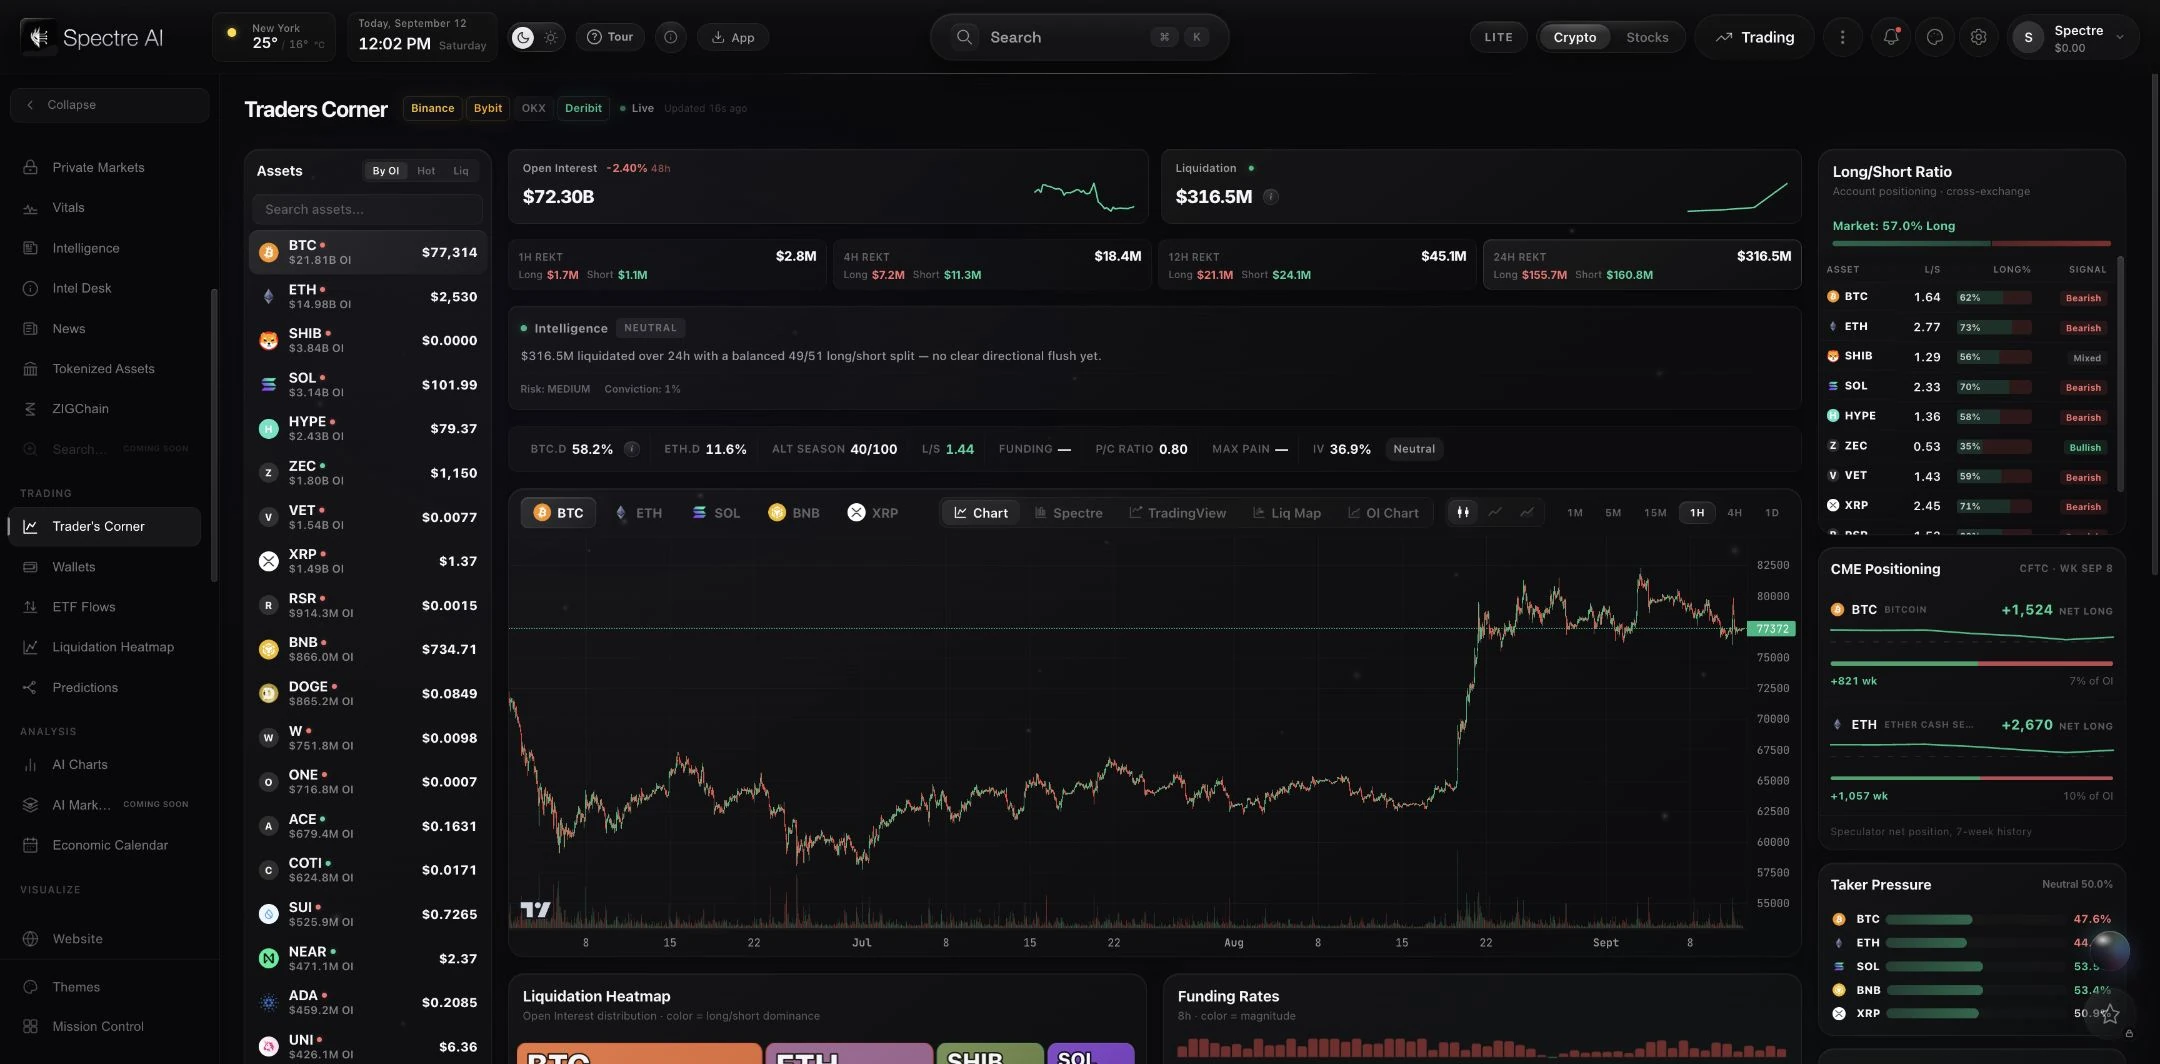The width and height of the screenshot is (2160, 1064).
Task: Select the 24H REKT card
Action: (x=1642, y=265)
